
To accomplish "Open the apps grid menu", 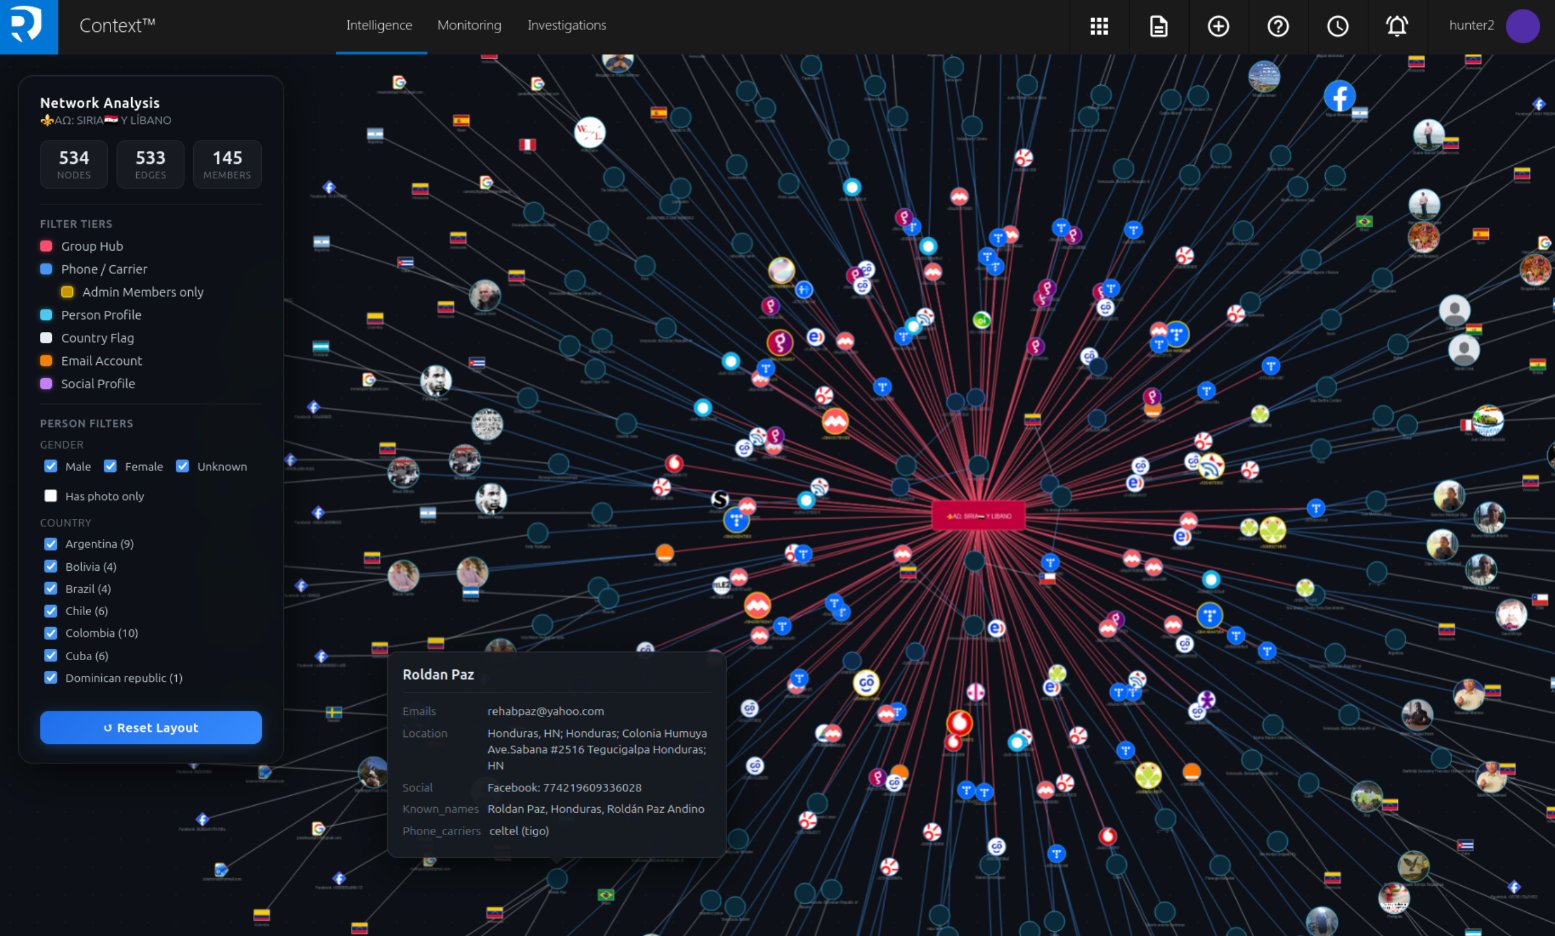I will click(x=1099, y=26).
